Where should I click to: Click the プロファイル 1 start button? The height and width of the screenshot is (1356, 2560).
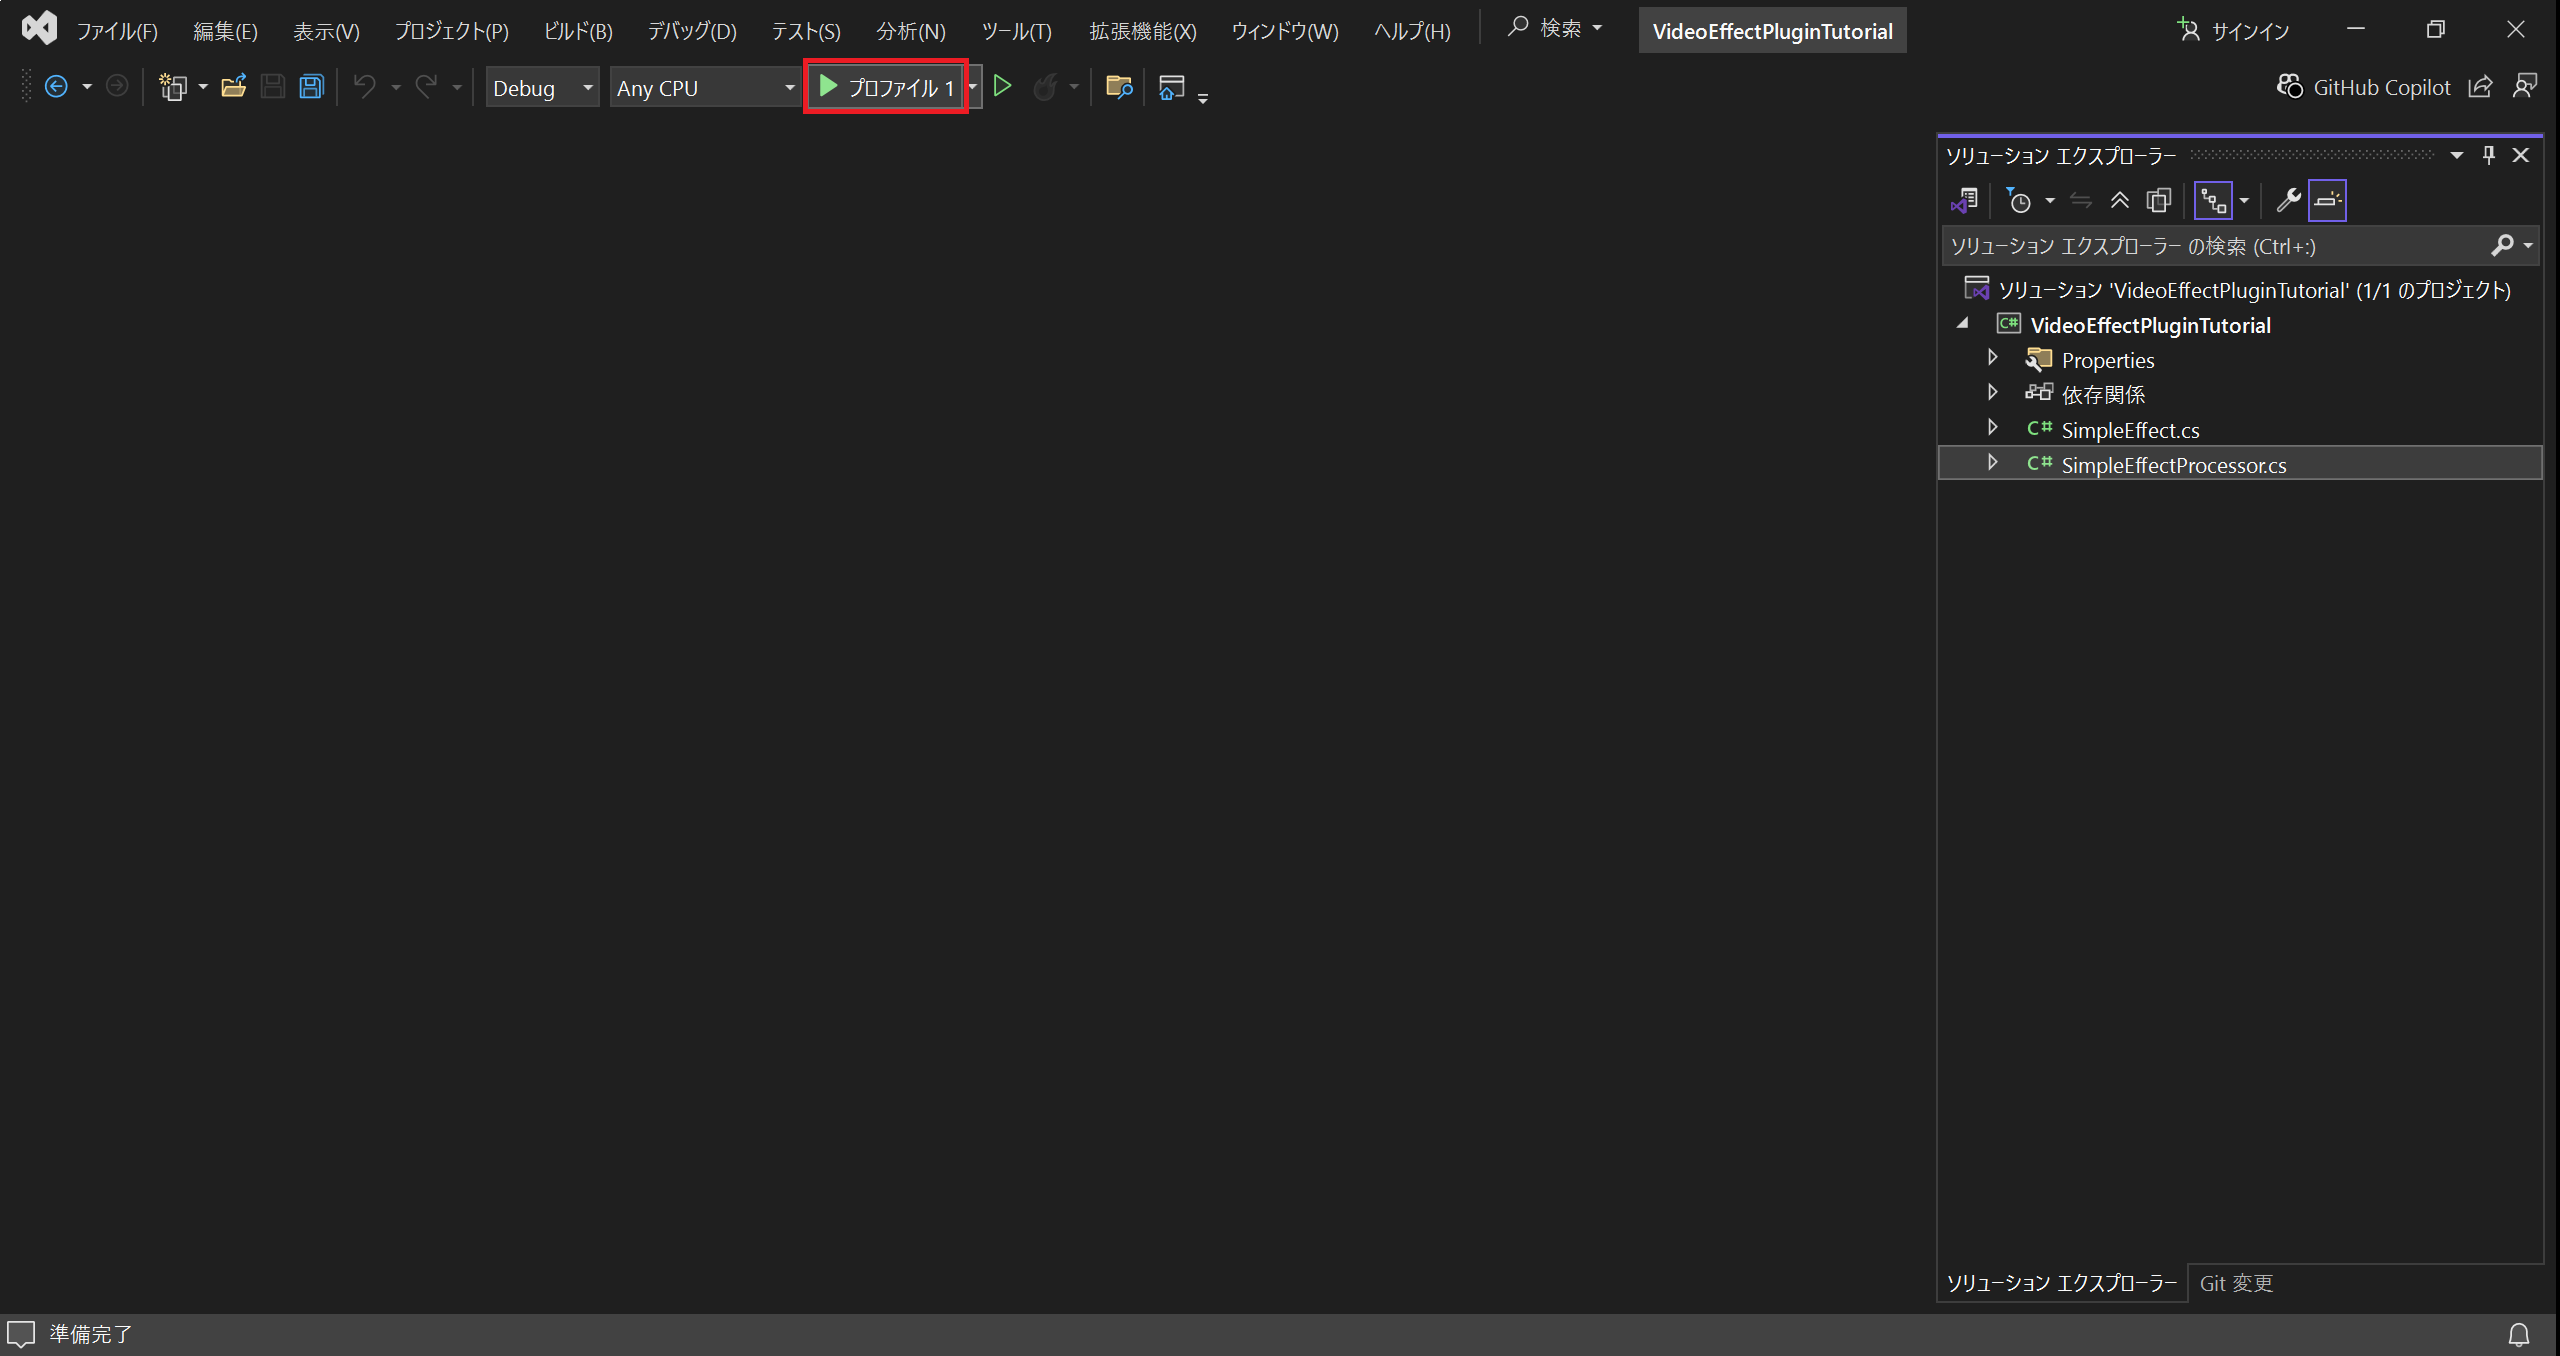coord(886,88)
